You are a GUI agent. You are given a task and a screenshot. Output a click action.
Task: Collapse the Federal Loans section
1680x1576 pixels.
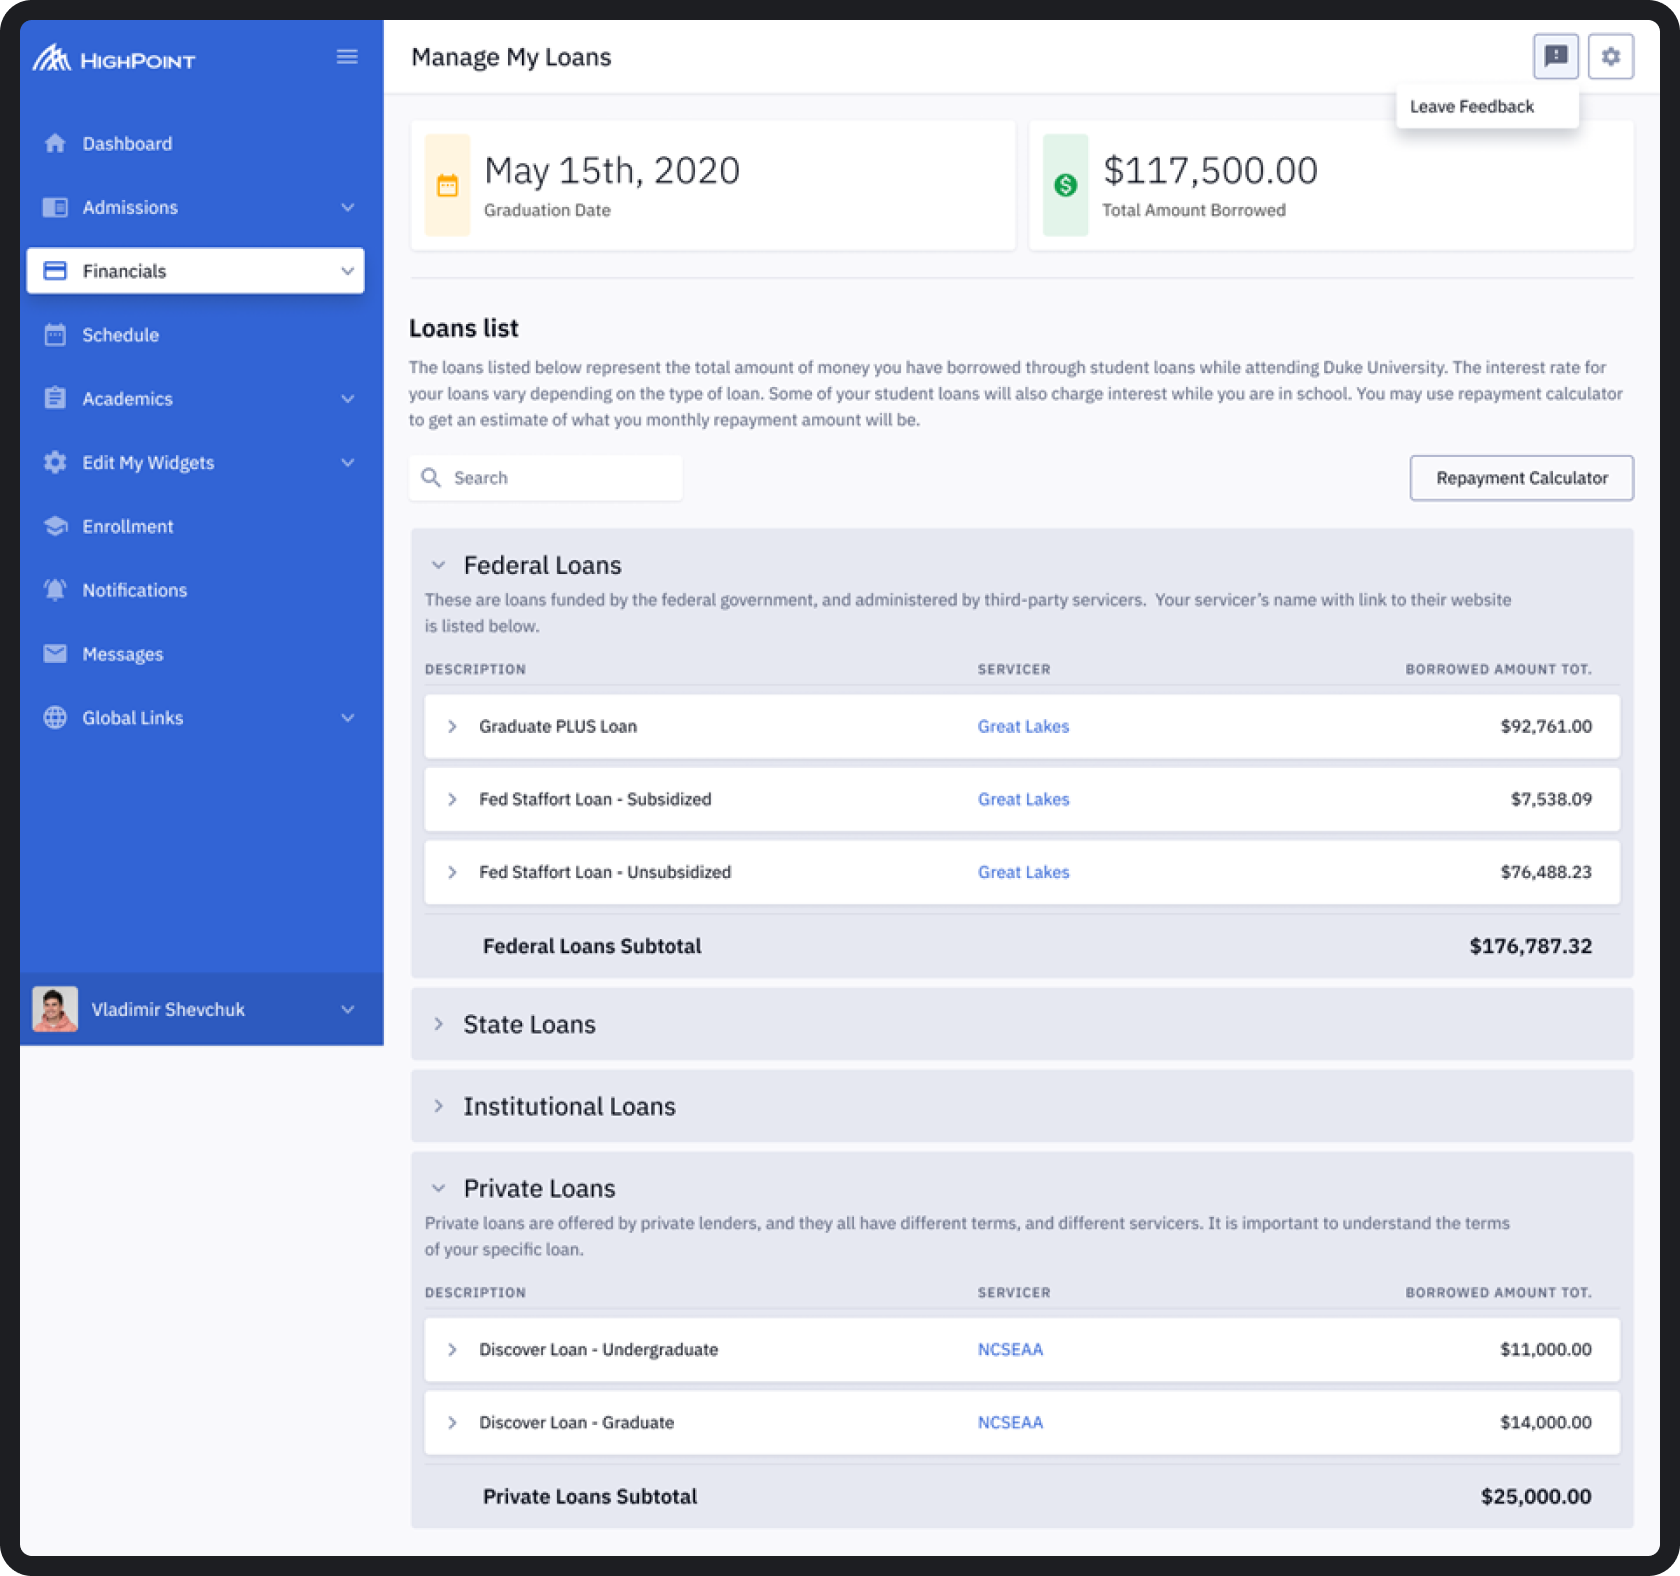tap(438, 566)
